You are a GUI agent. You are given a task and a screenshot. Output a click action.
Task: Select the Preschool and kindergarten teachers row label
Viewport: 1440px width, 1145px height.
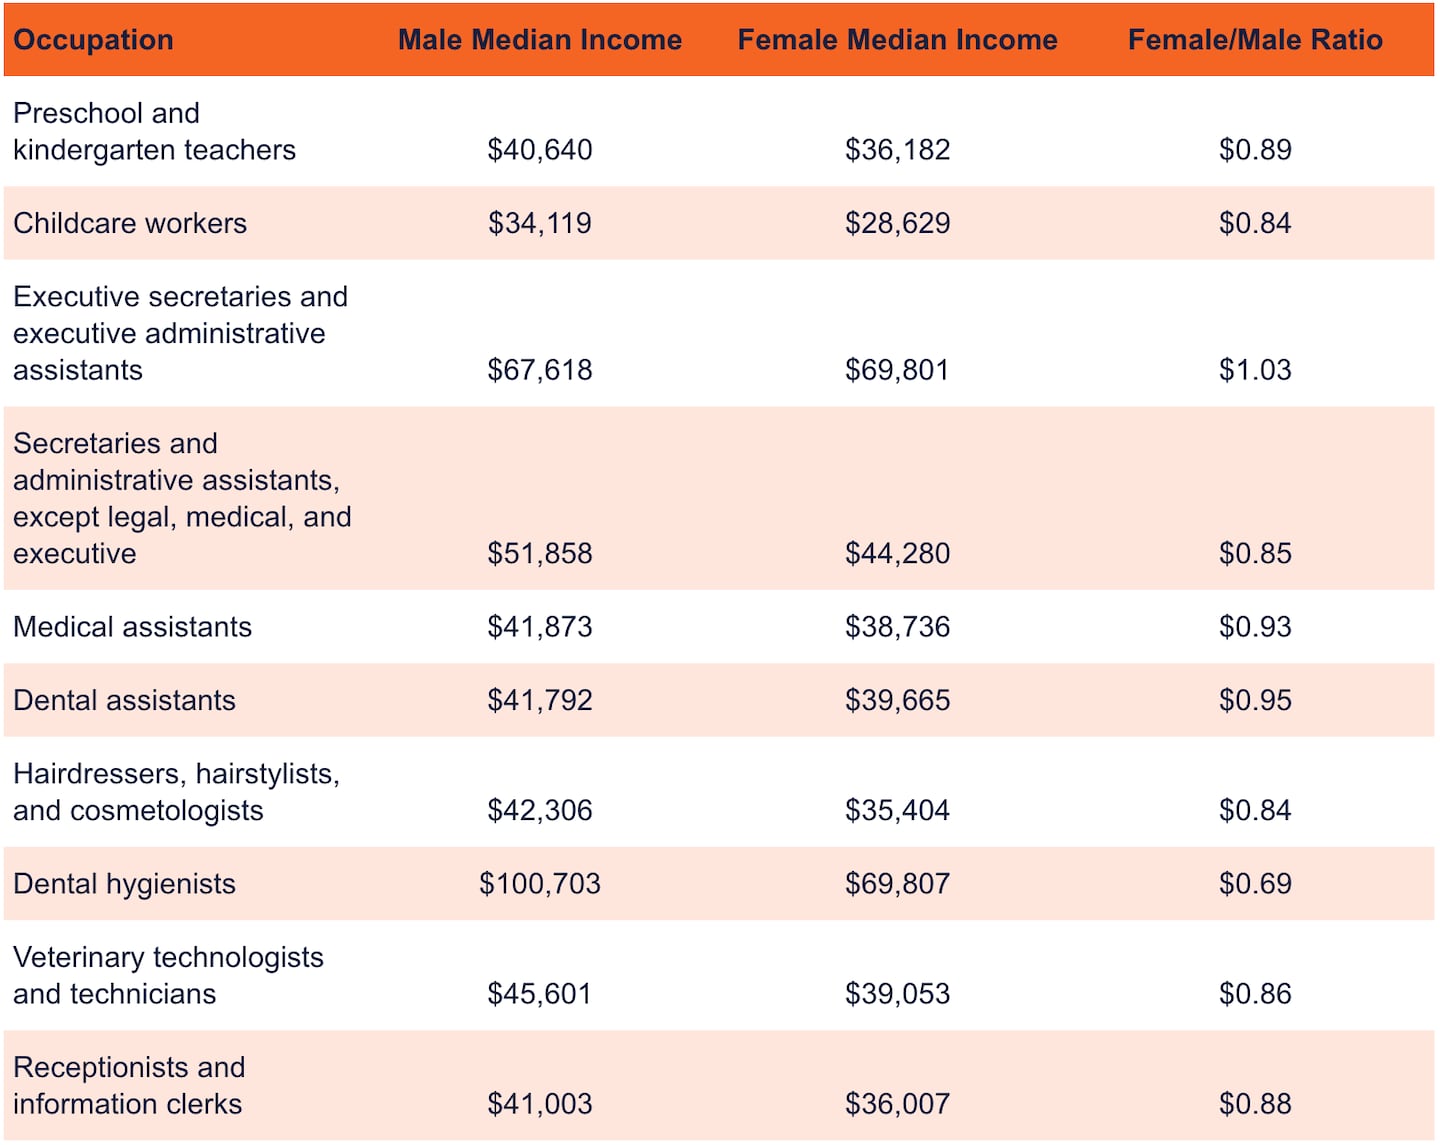tap(154, 131)
